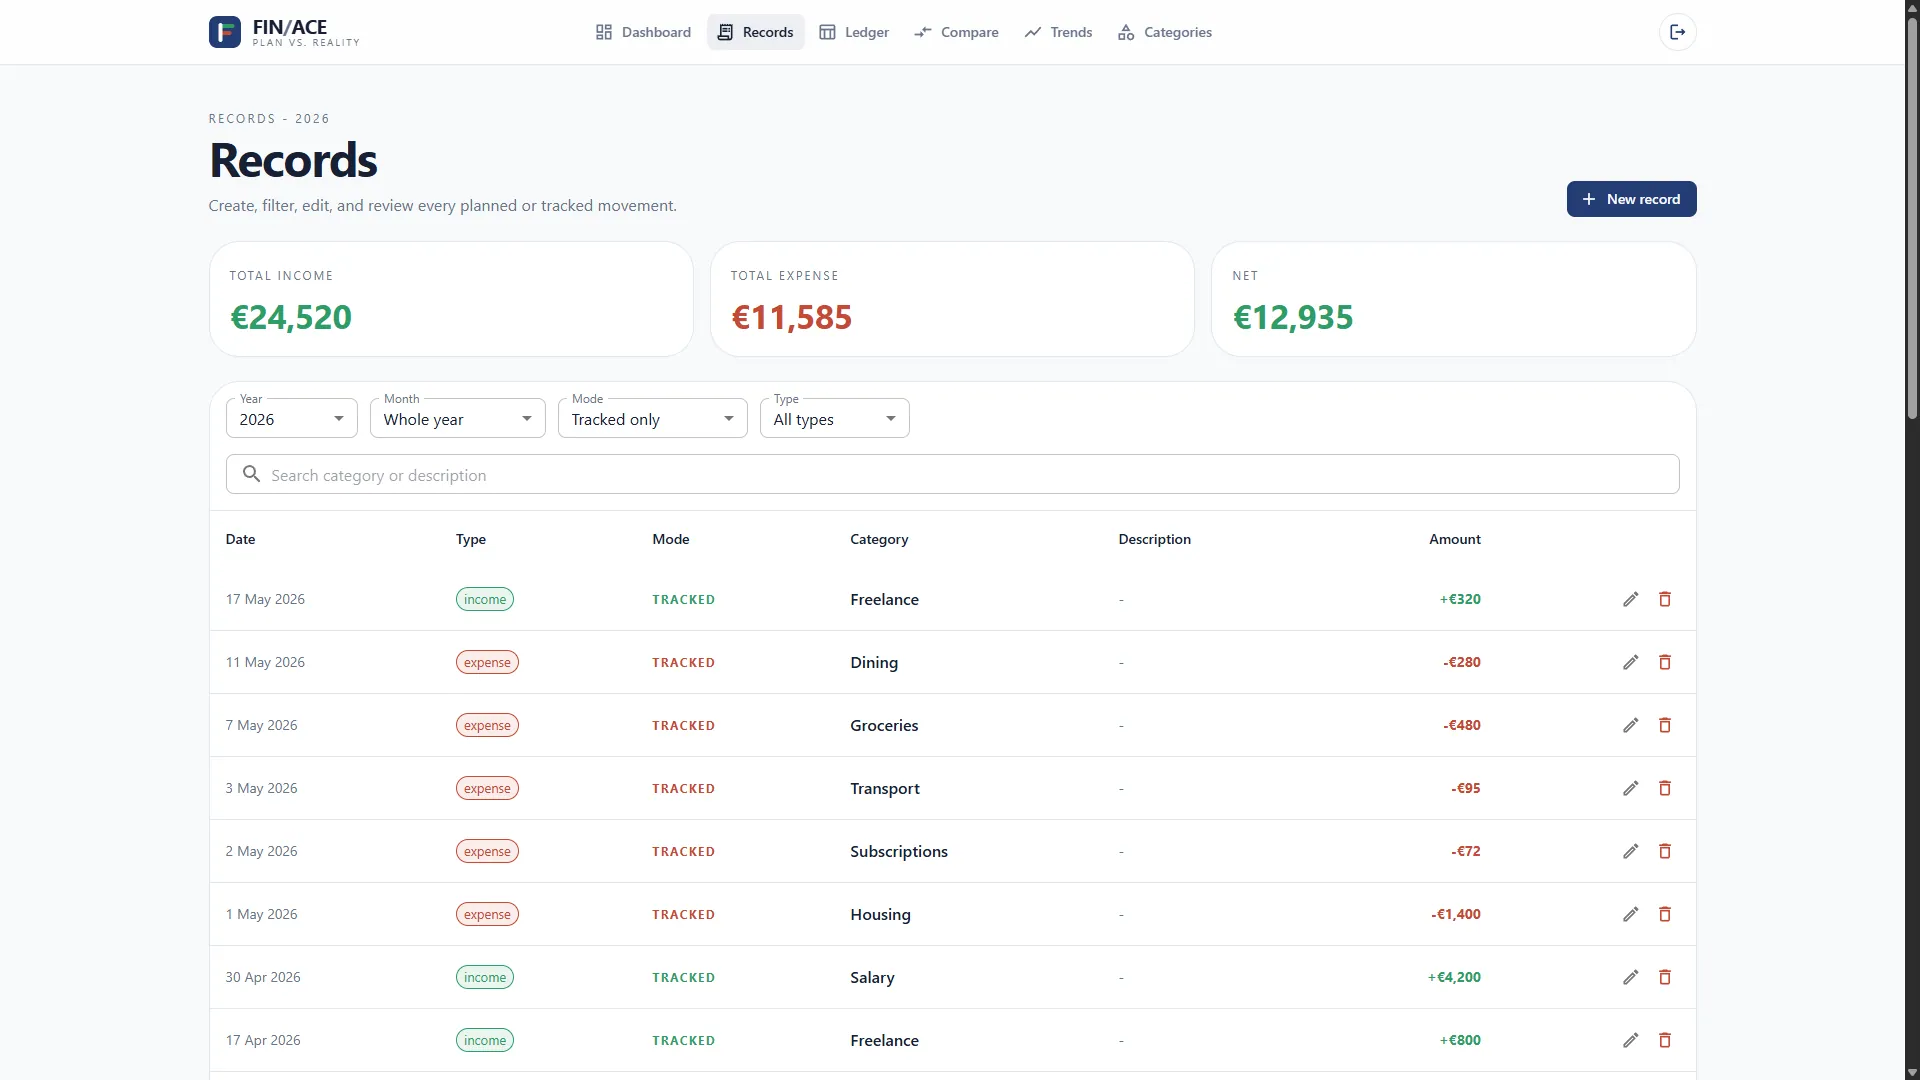Edit the 17 May 2026 Freelance record
The height and width of the screenshot is (1080, 1920).
pyautogui.click(x=1630, y=599)
